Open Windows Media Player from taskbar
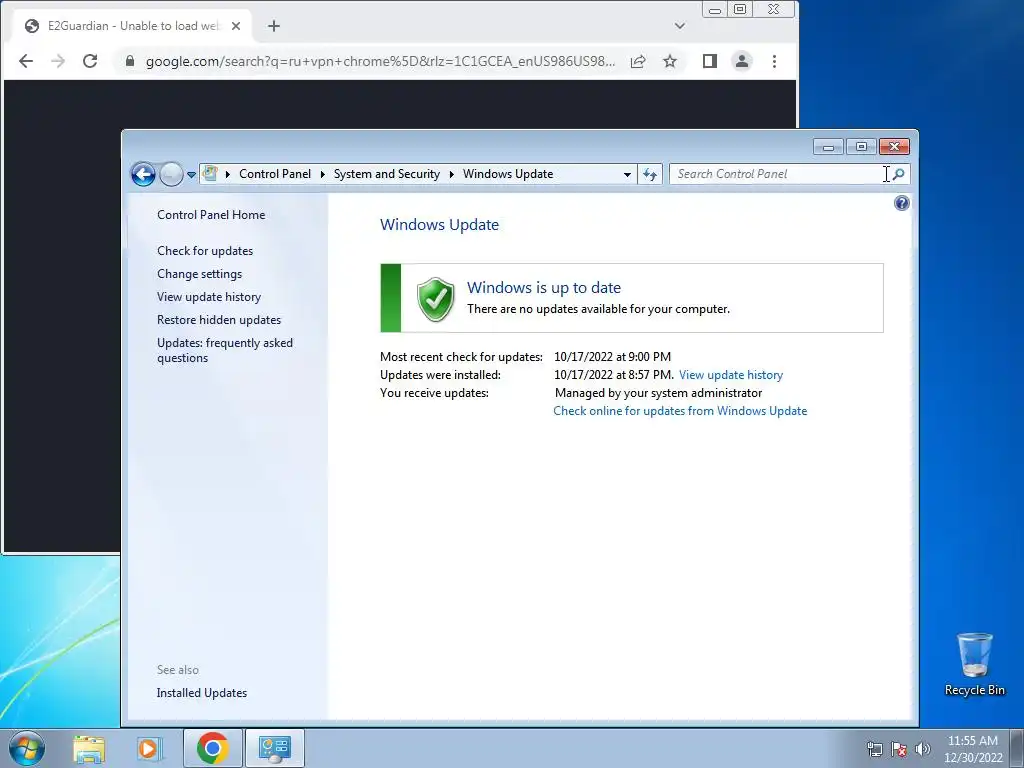 pos(149,748)
